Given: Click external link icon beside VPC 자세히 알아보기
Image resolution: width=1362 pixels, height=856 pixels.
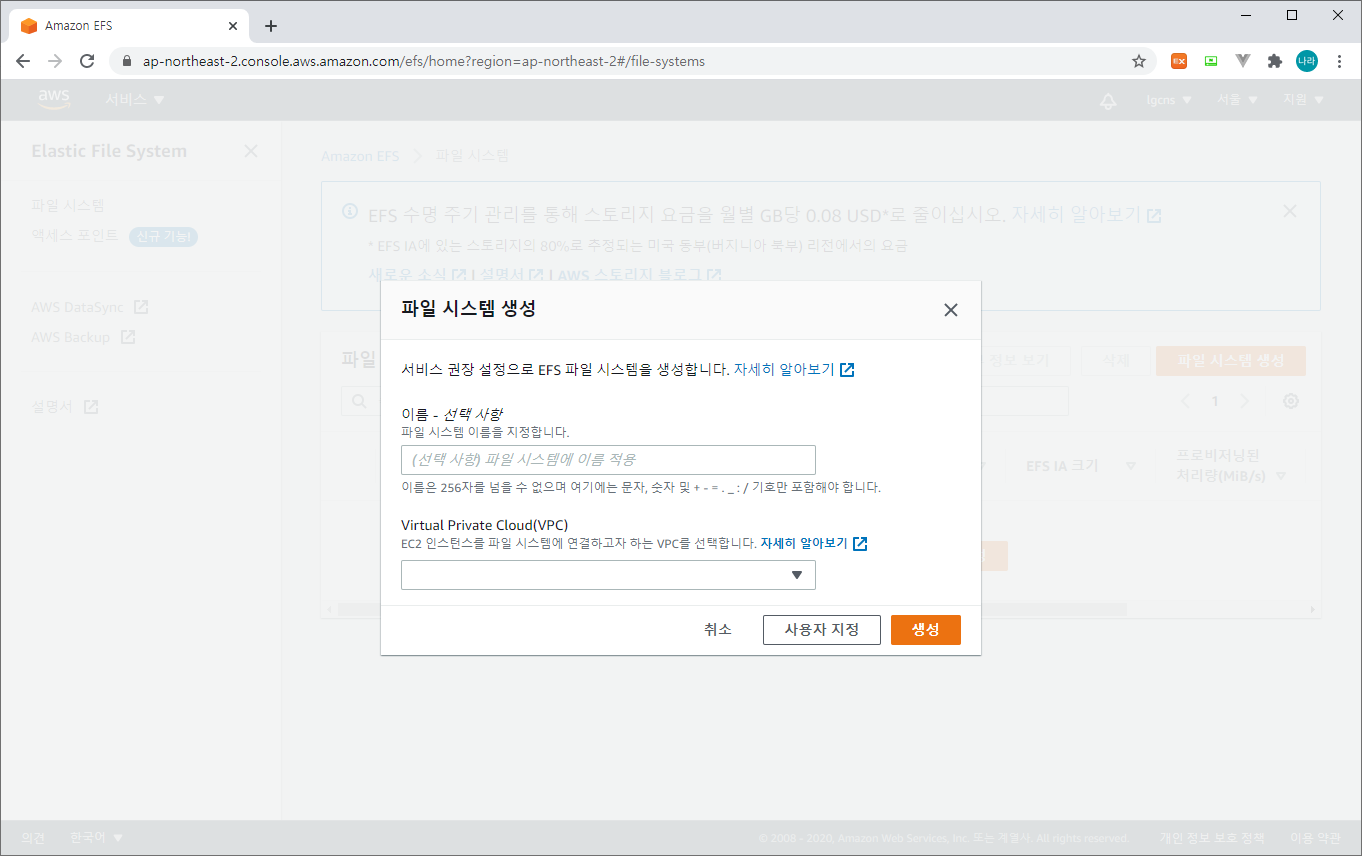Looking at the screenshot, I should [860, 544].
